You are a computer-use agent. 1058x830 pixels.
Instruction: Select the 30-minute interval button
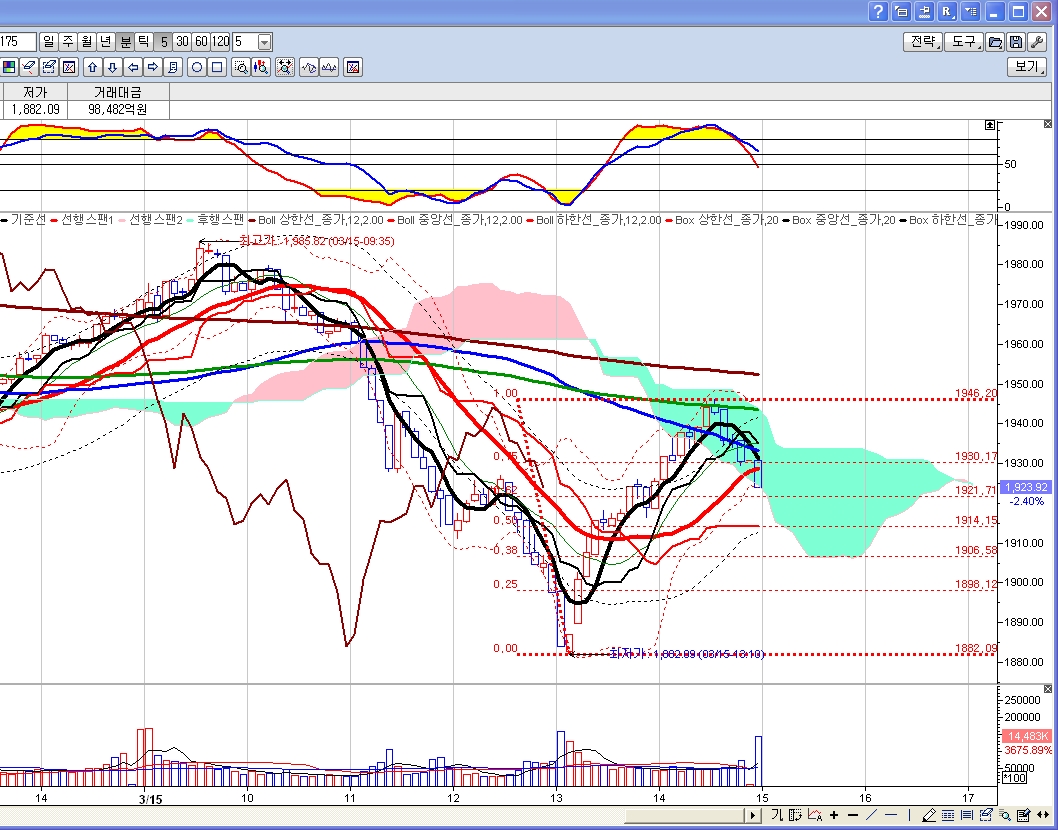(182, 42)
